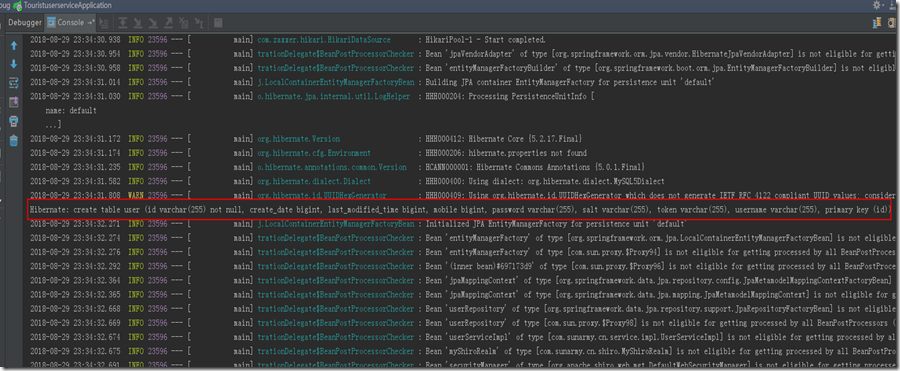The height and width of the screenshot is (371, 900).
Task: Click logger name org.hibernate.Version
Action: click(298, 139)
